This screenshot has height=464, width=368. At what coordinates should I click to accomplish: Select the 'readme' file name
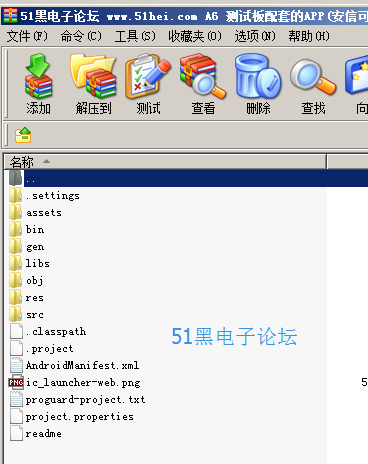(x=44, y=434)
